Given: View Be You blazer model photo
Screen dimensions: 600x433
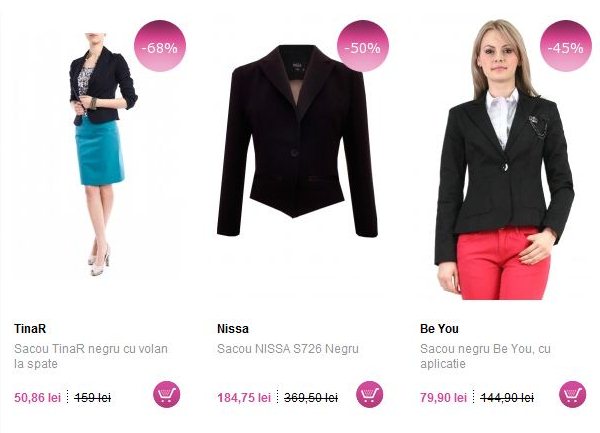Looking at the screenshot, I should 505,160.
